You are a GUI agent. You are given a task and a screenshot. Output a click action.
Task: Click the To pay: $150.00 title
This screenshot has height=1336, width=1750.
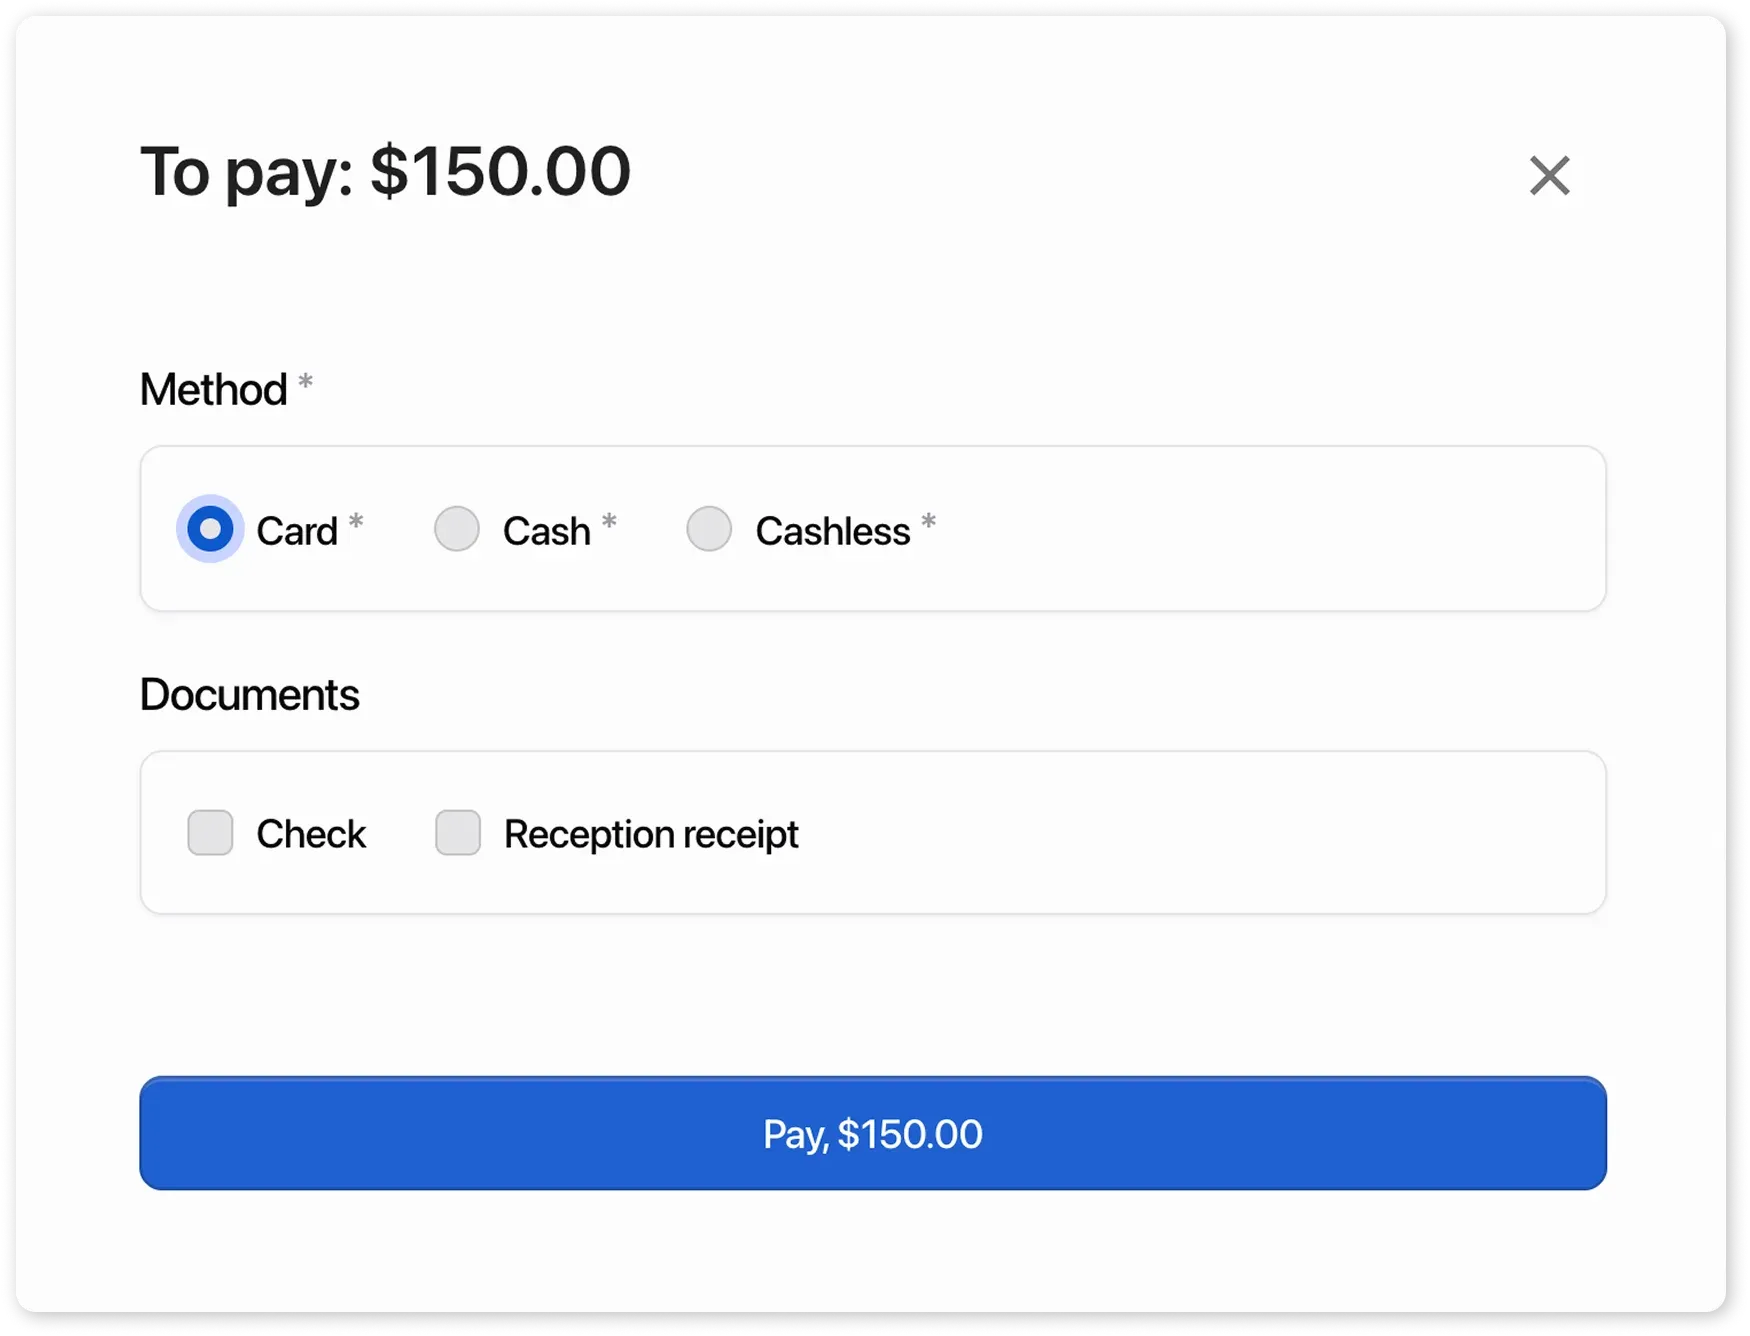tap(385, 171)
